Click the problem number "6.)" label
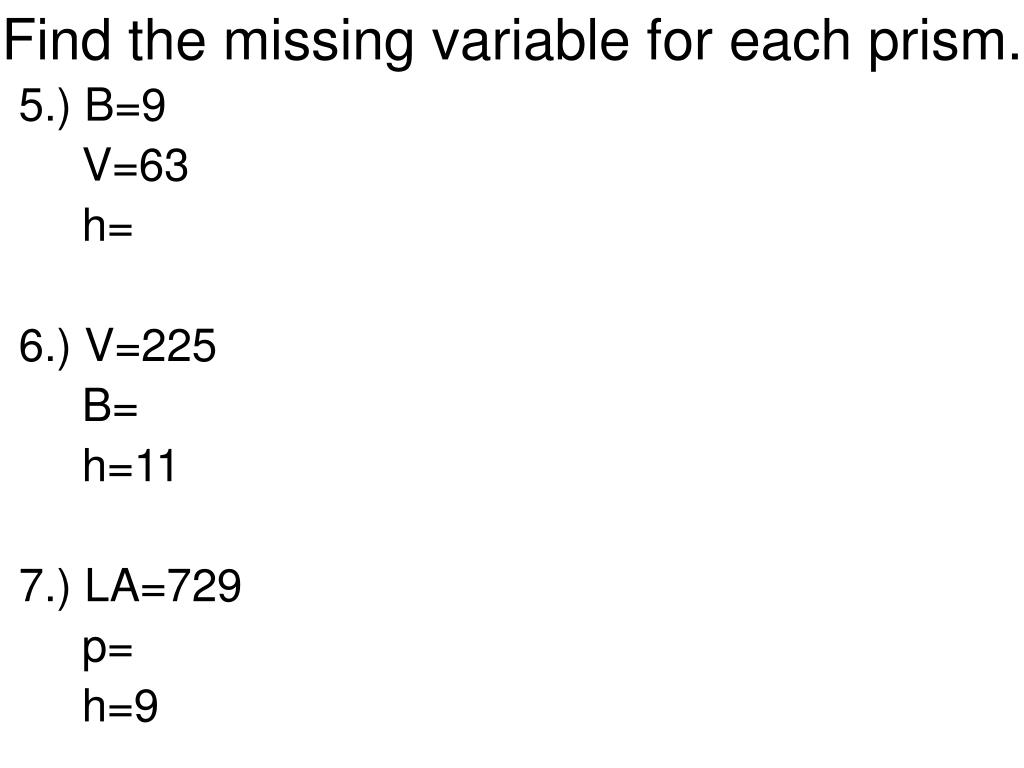 coord(45,347)
